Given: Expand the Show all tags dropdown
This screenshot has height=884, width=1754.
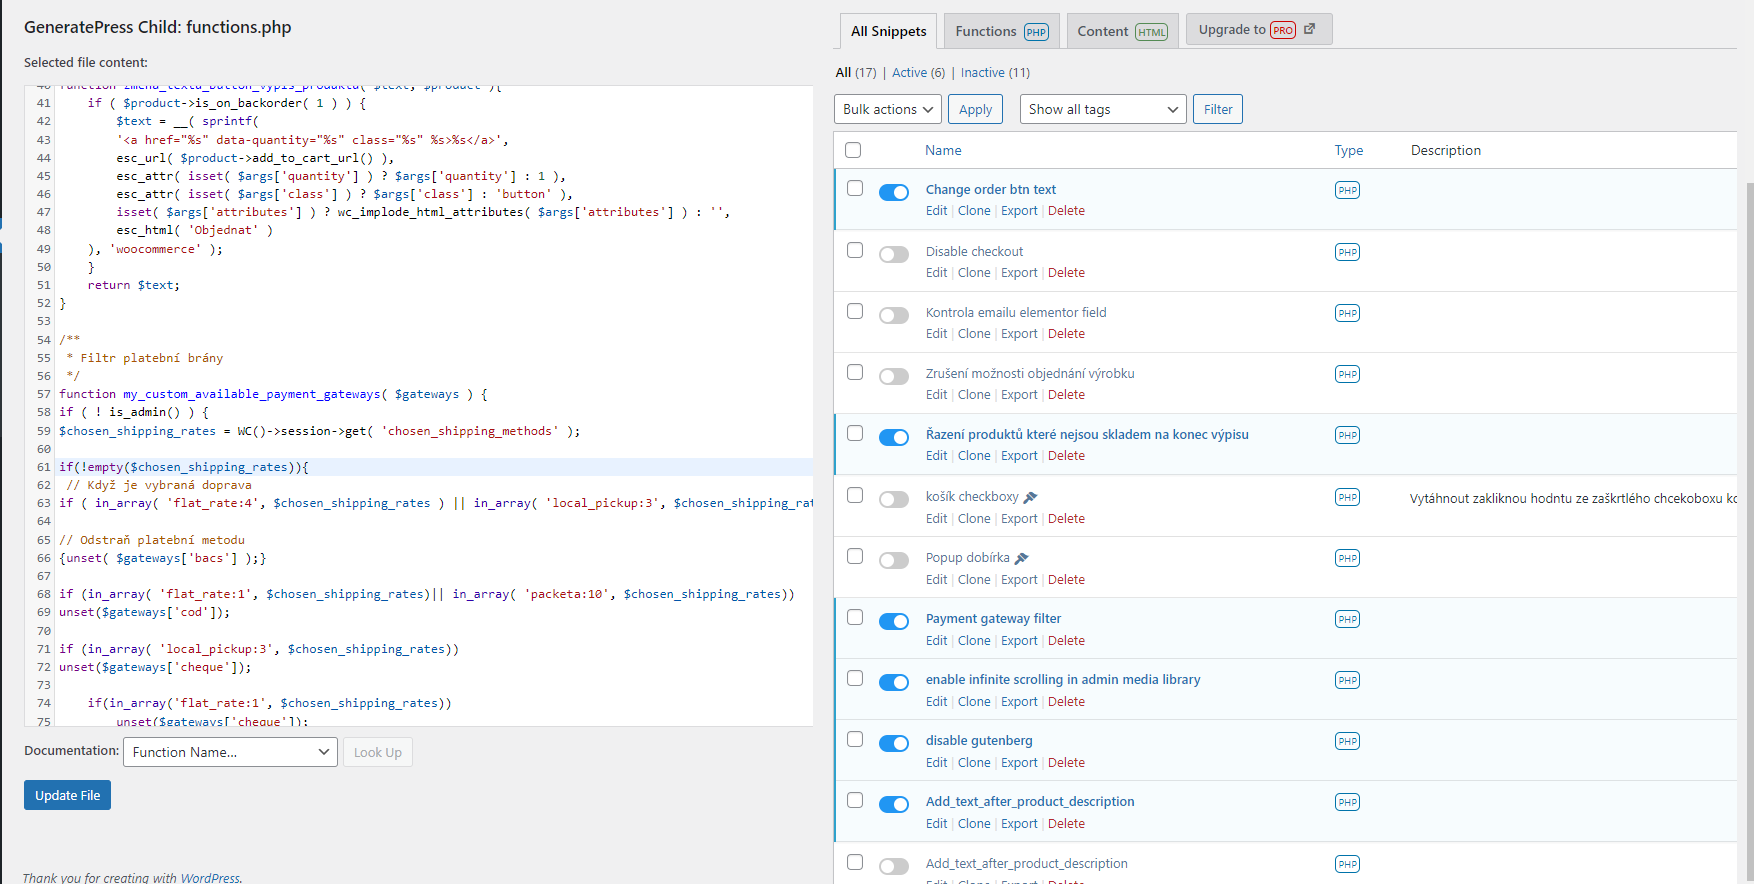Looking at the screenshot, I should pos(1102,109).
